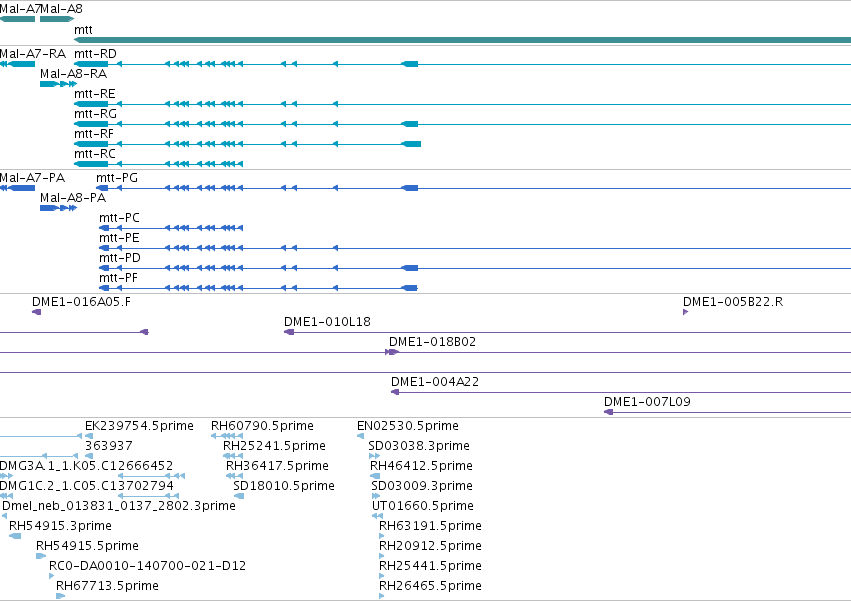Select the DME1-007L09 arrowhead marker

(609, 412)
